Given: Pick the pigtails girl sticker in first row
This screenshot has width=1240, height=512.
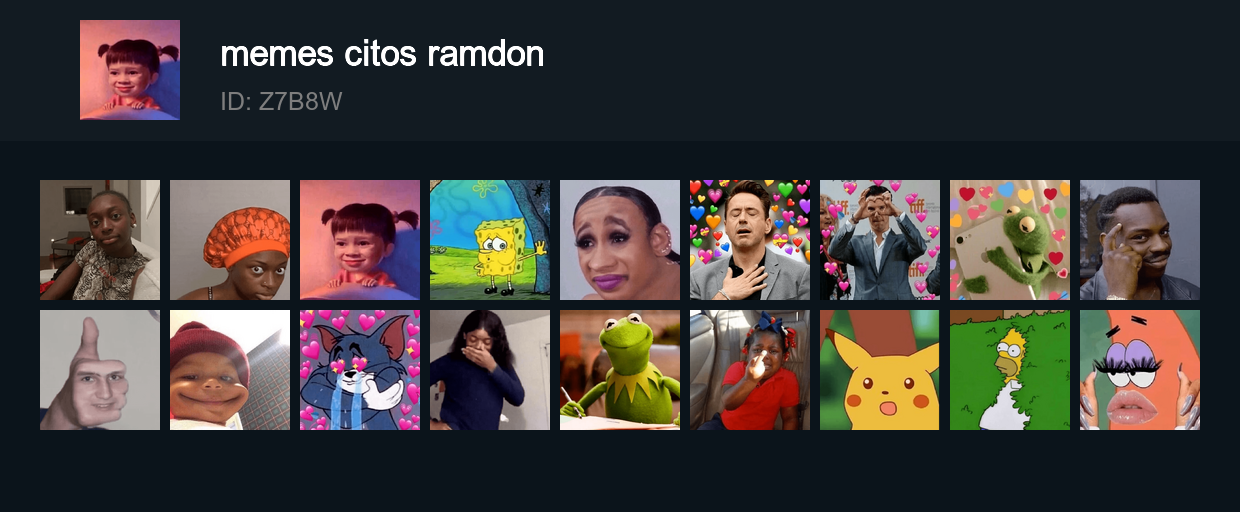Looking at the screenshot, I should point(360,240).
